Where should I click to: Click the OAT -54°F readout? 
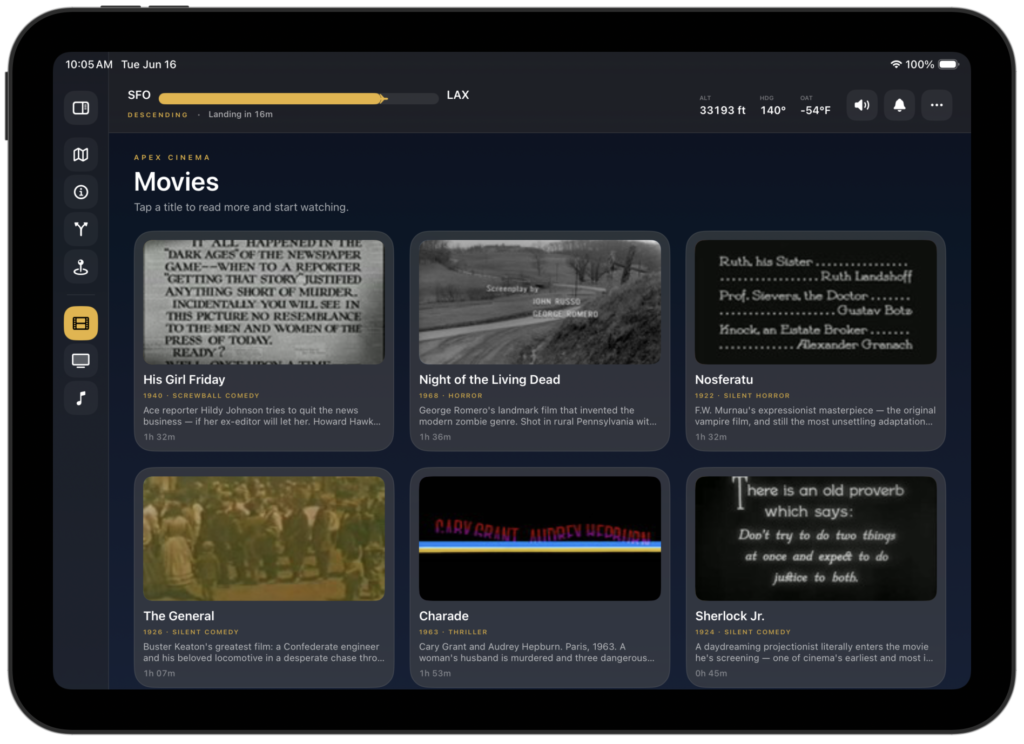pyautogui.click(x=816, y=106)
